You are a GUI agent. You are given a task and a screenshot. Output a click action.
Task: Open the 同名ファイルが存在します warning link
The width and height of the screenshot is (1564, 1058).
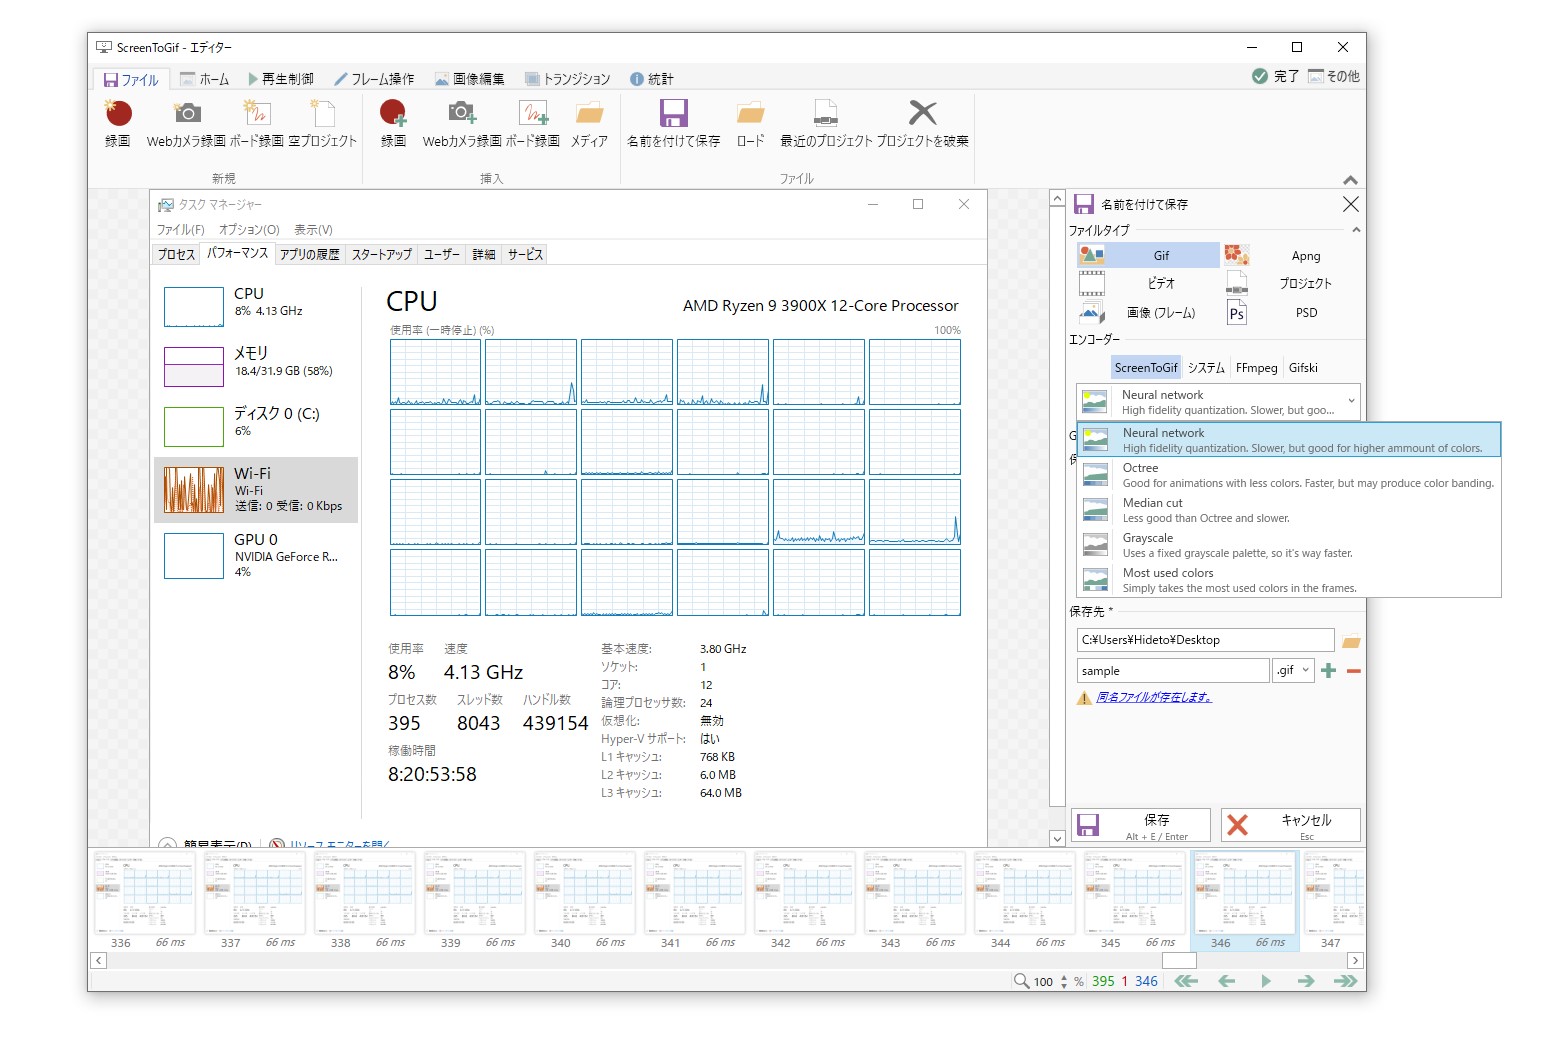1154,698
